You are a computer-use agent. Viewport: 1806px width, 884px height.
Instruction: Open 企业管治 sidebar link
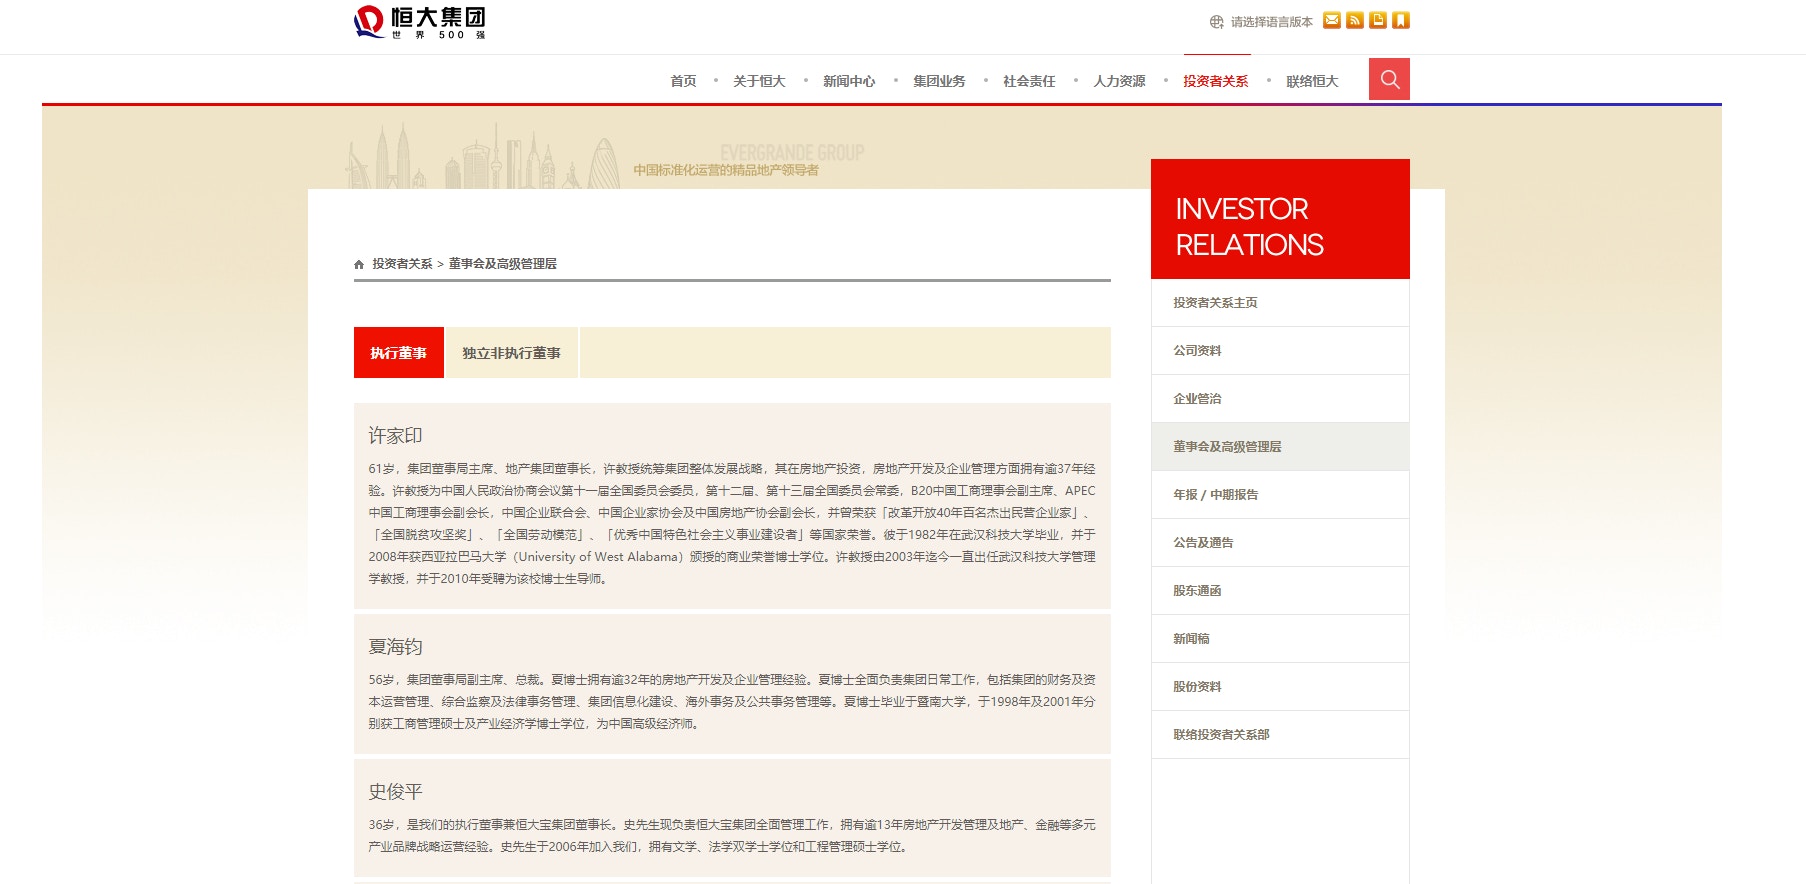click(x=1280, y=399)
